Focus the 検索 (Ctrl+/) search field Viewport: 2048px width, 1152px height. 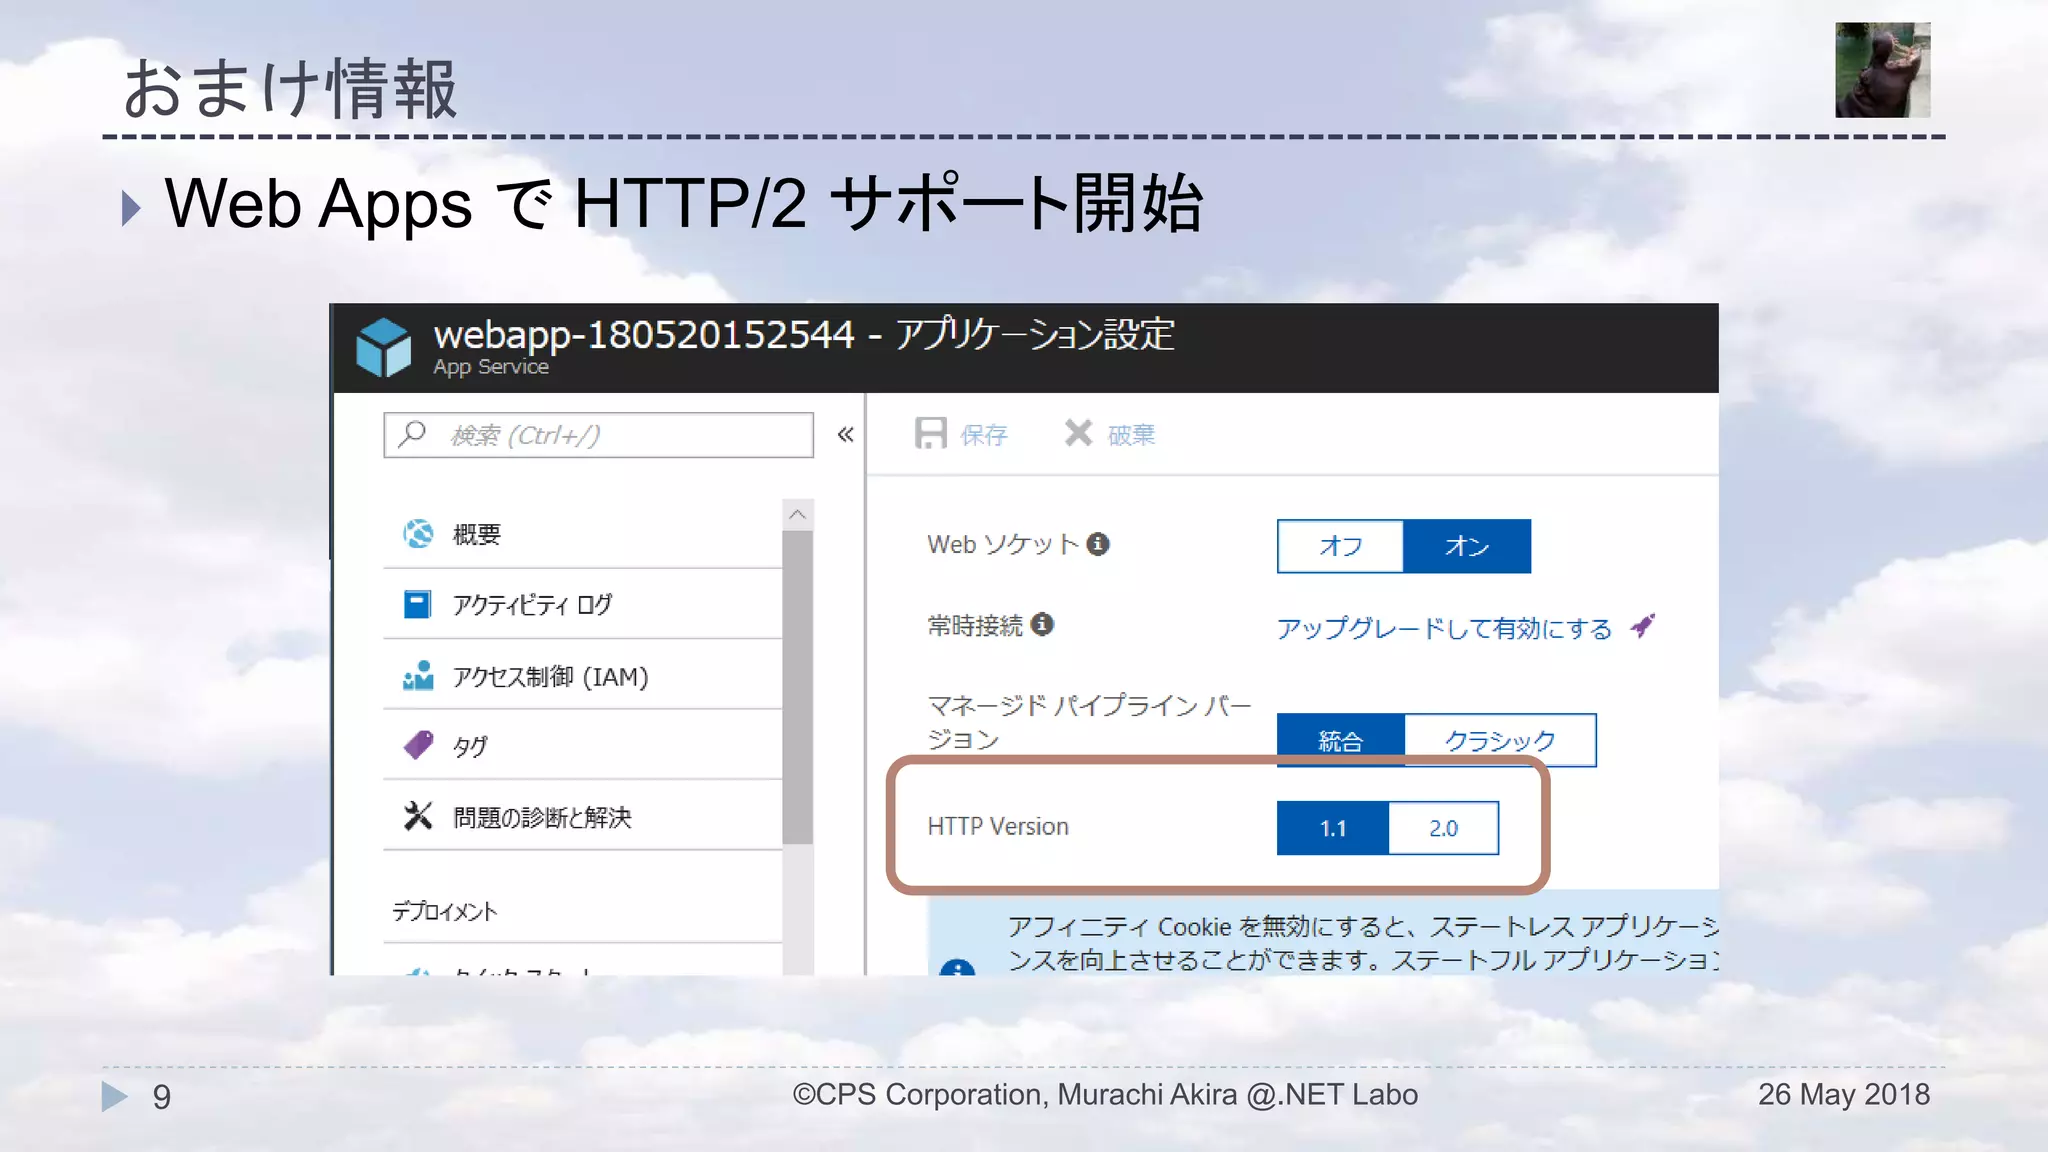pos(598,435)
